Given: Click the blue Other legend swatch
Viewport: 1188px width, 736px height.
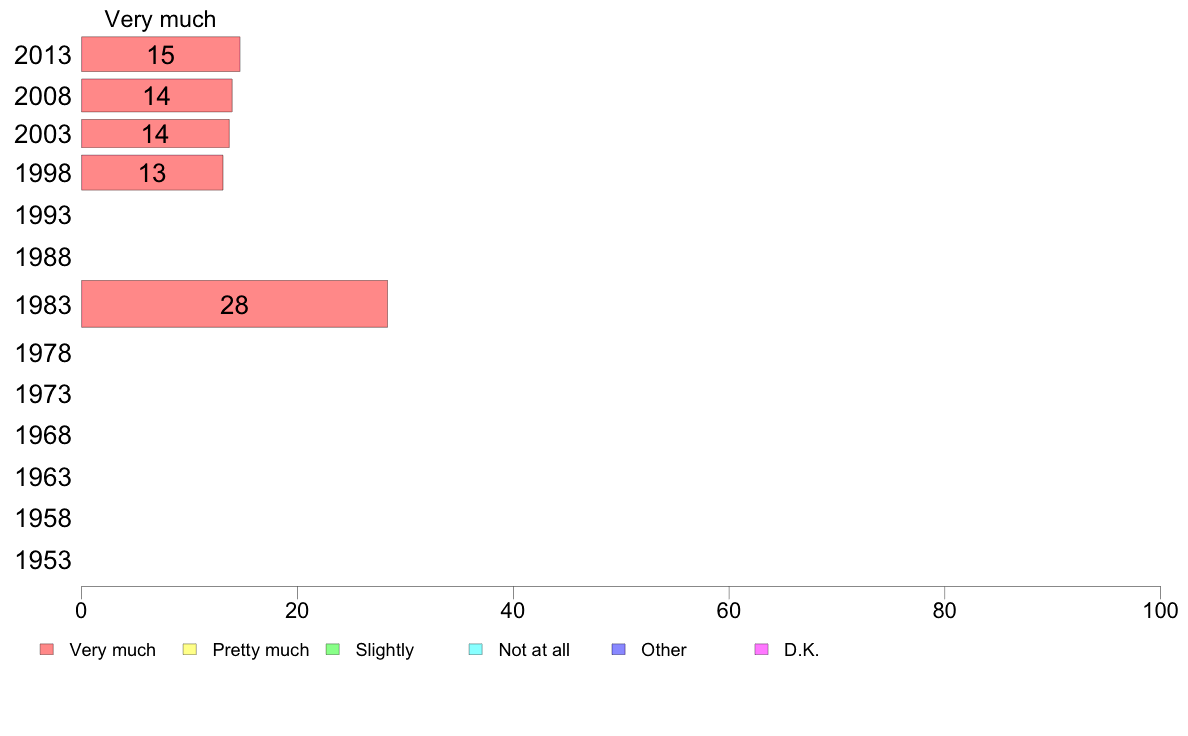Looking at the screenshot, I should pyautogui.click(x=619, y=650).
